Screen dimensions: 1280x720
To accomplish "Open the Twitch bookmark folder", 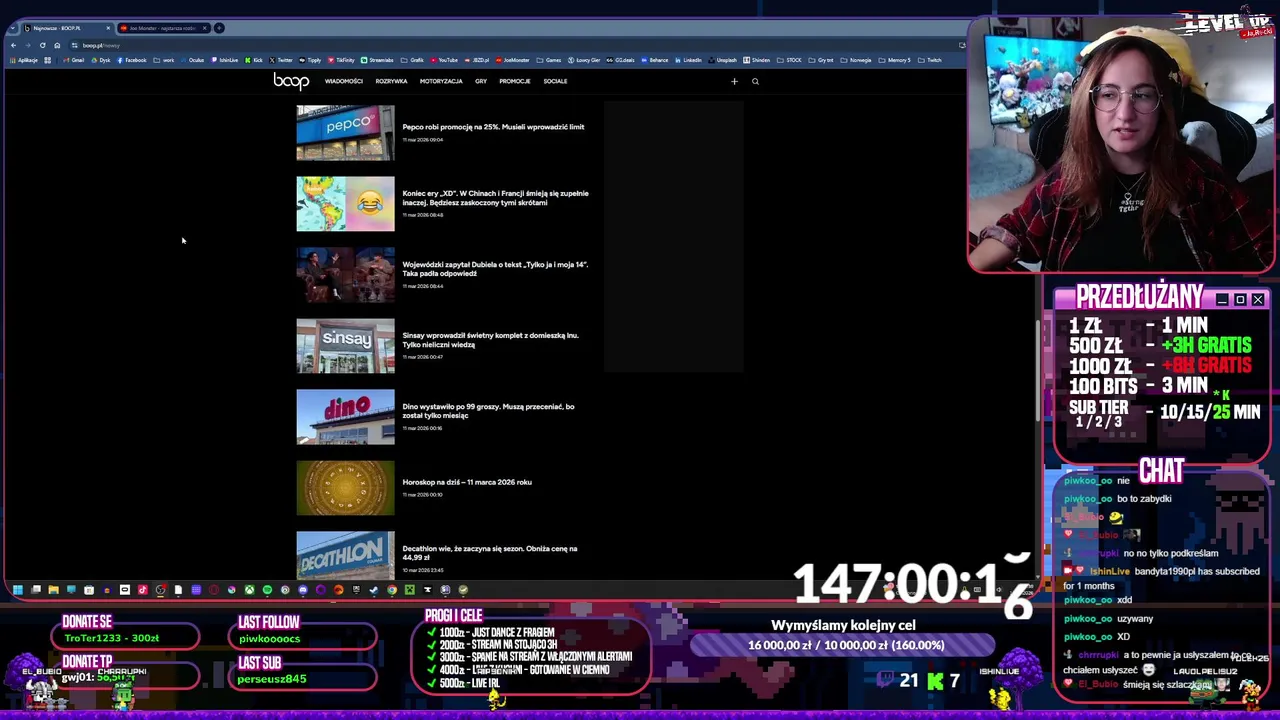I will (930, 60).
